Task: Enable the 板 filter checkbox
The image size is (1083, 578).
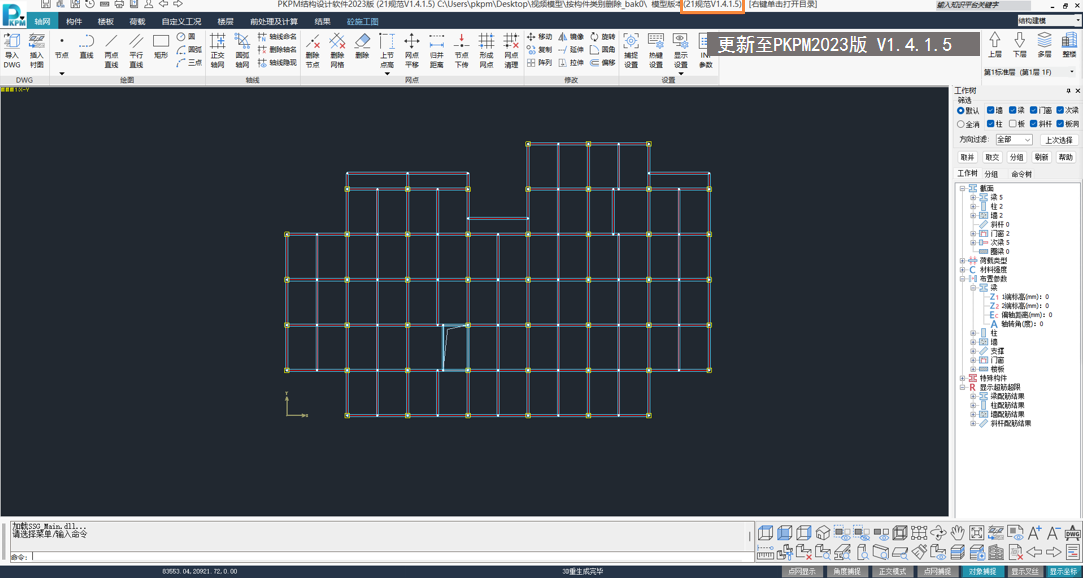Action: (x=1014, y=125)
